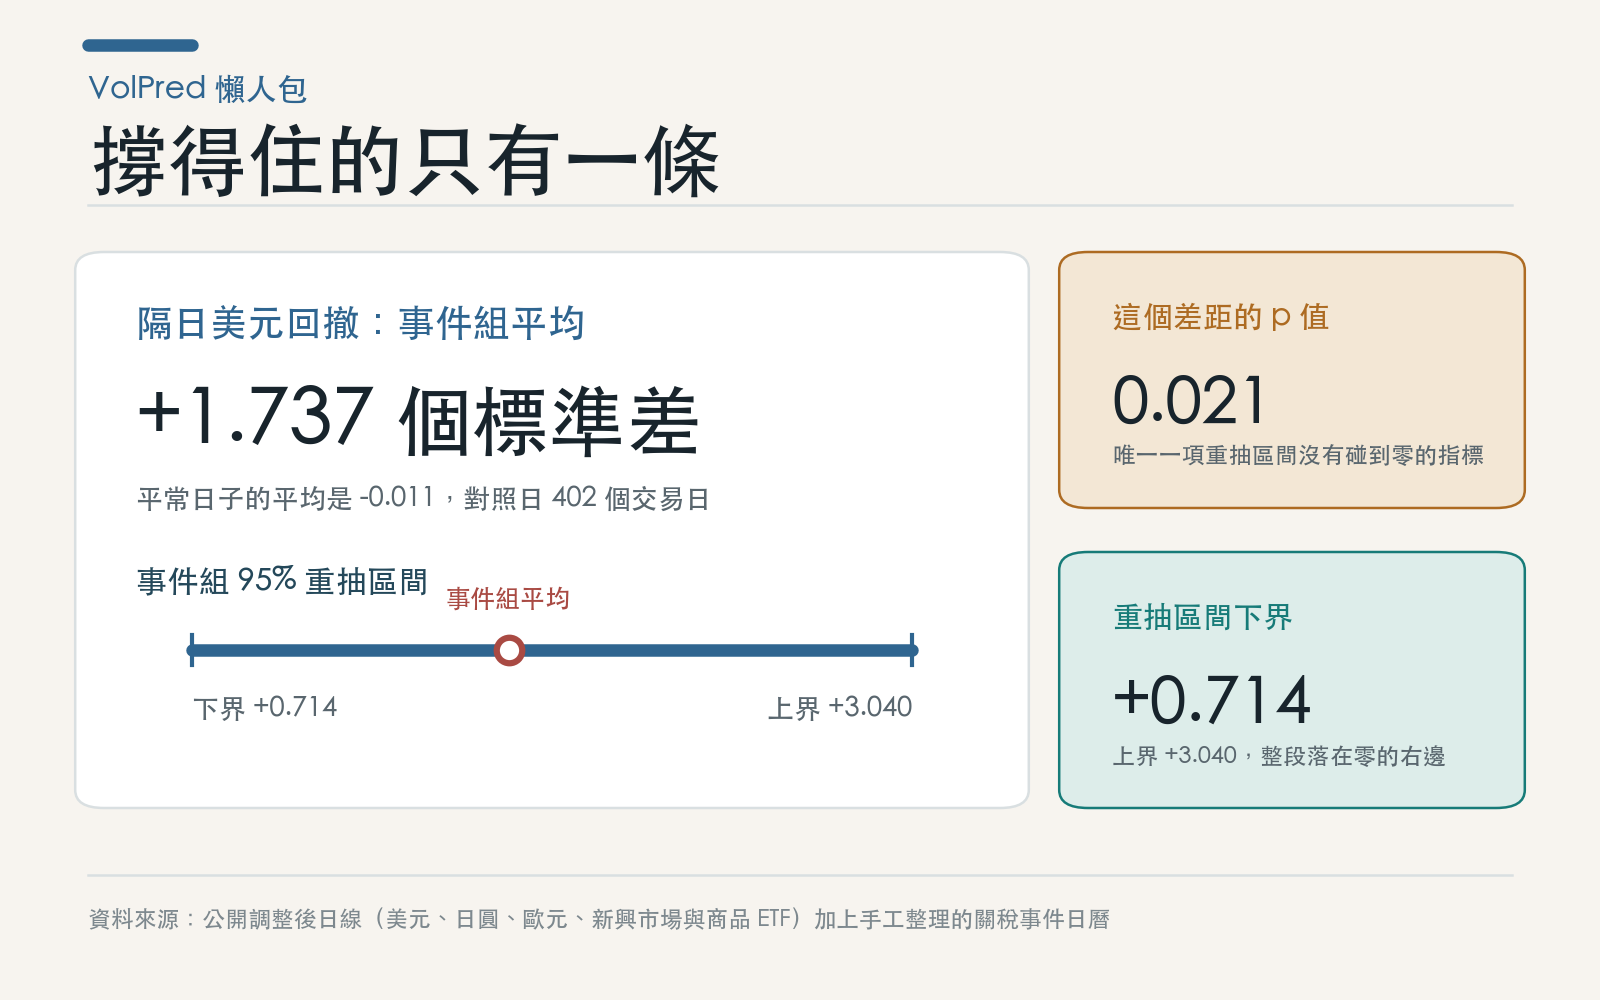Select the note '上界 +3.040，整段落在零的右邊'
Image resolution: width=1600 pixels, height=1000 pixels.
1279,756
